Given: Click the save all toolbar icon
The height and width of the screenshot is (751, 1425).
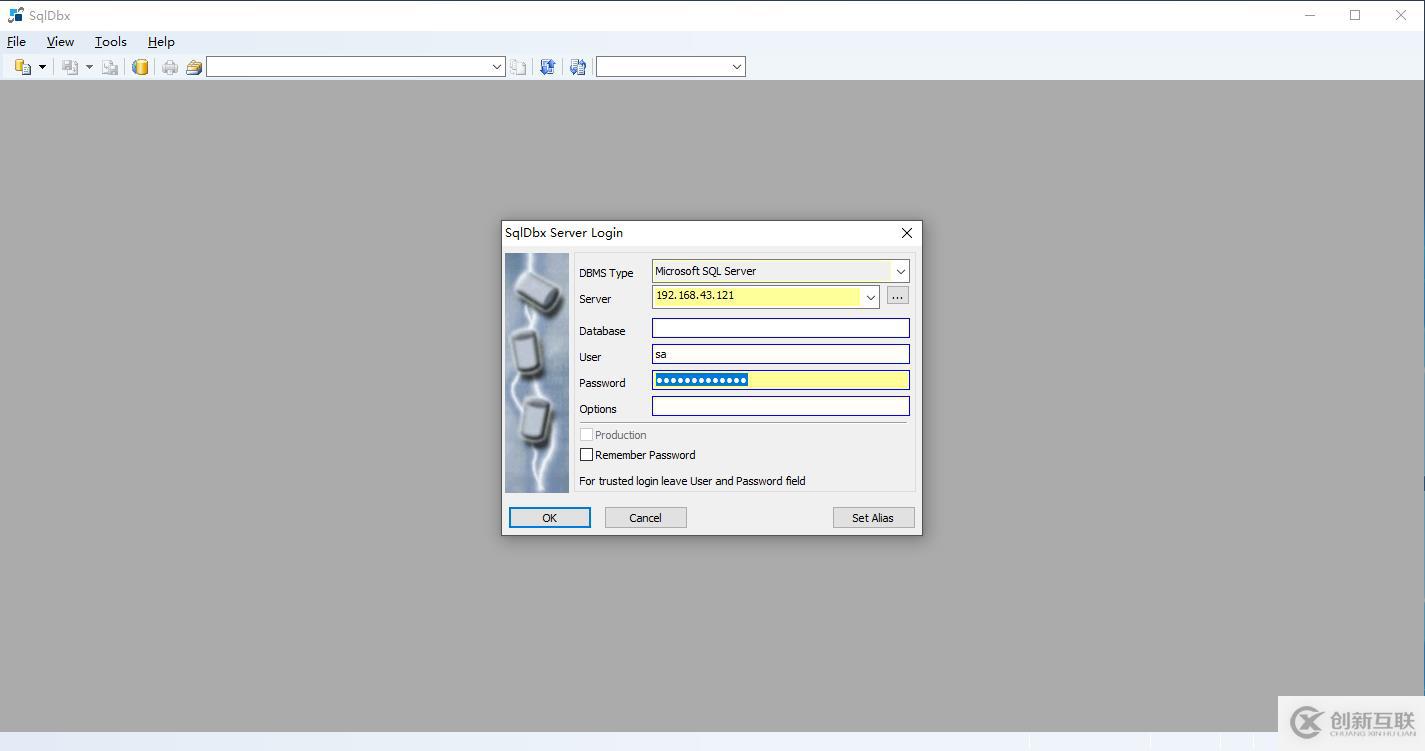Looking at the screenshot, I should click(x=110, y=67).
